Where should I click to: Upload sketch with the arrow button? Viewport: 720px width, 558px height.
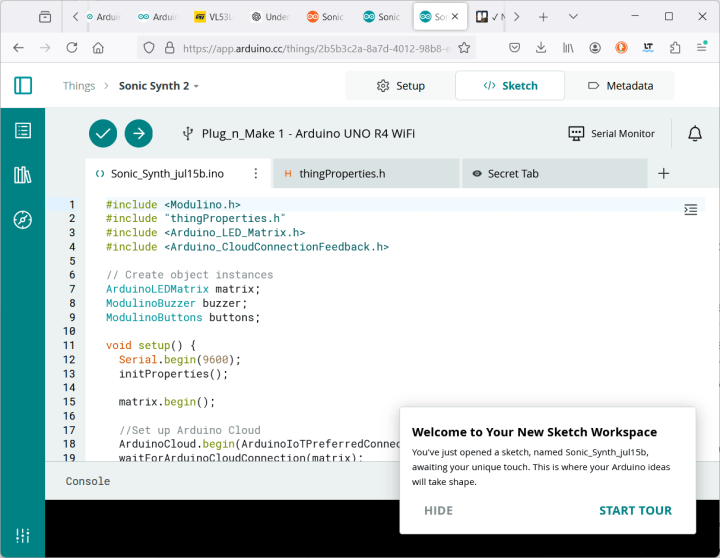138,133
